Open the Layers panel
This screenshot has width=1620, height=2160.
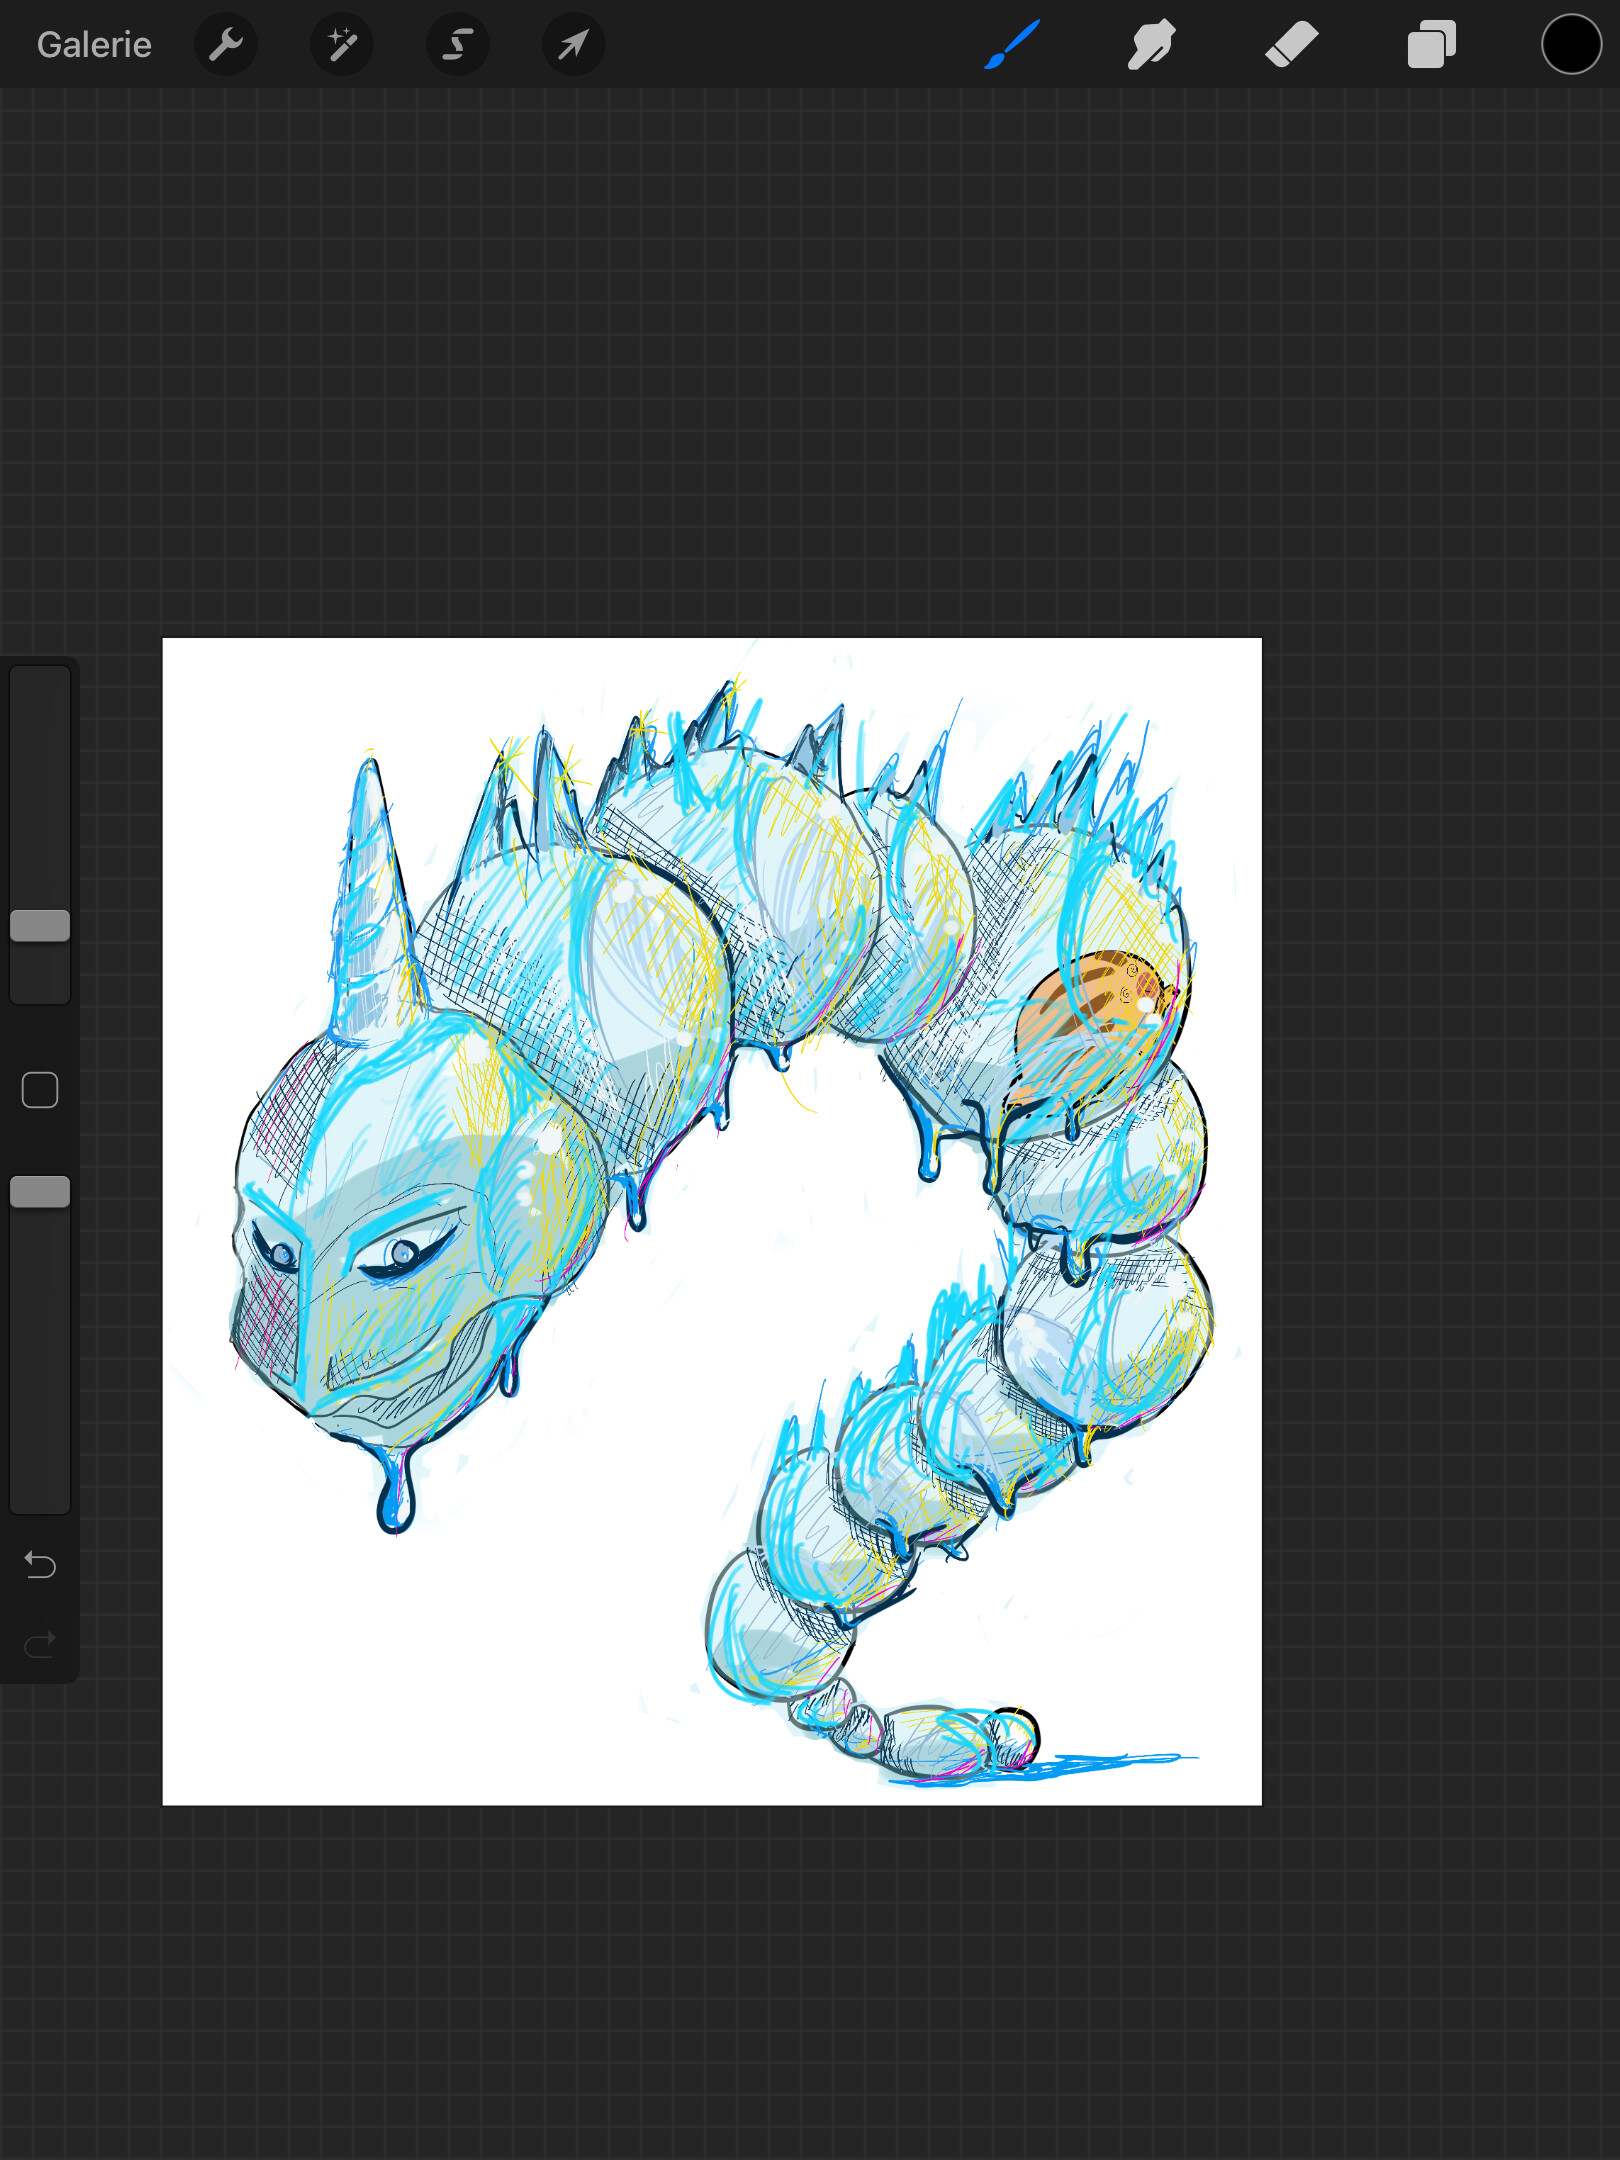(x=1431, y=45)
